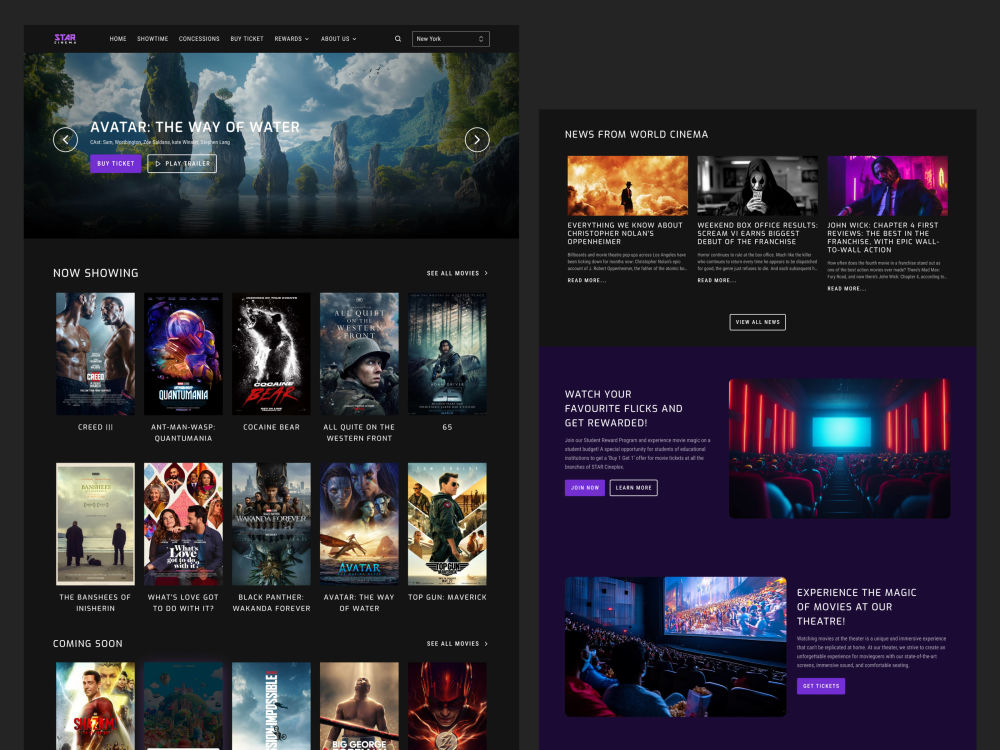
Task: Select What's Love Got To Do With It poster
Action: coord(184,524)
